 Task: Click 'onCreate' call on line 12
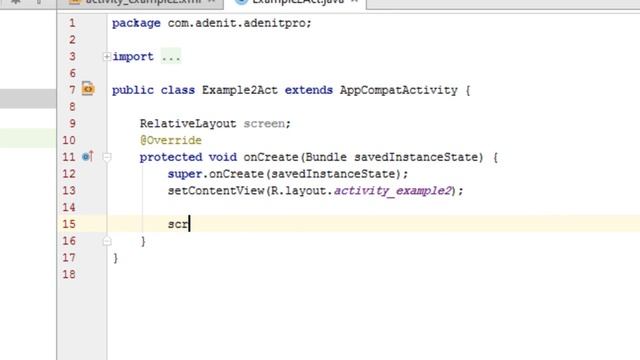(236, 174)
